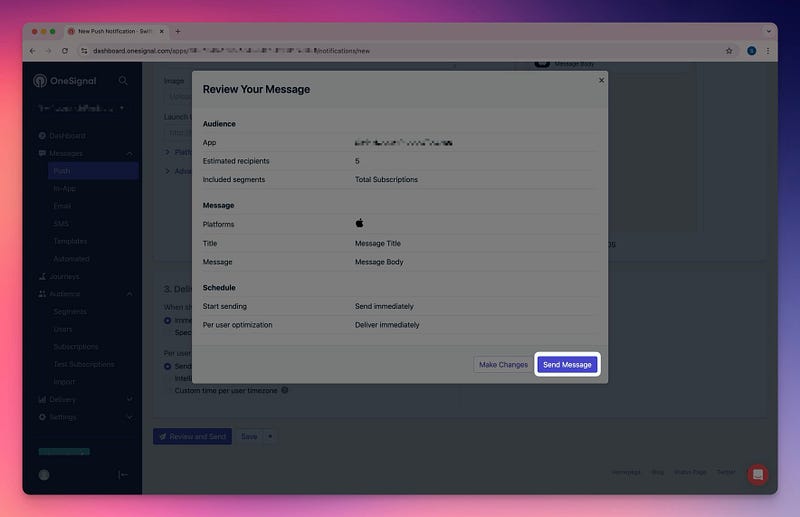Image resolution: width=800 pixels, height=517 pixels.
Task: Select the Send immediately per-user radio button
Action: (x=167, y=366)
